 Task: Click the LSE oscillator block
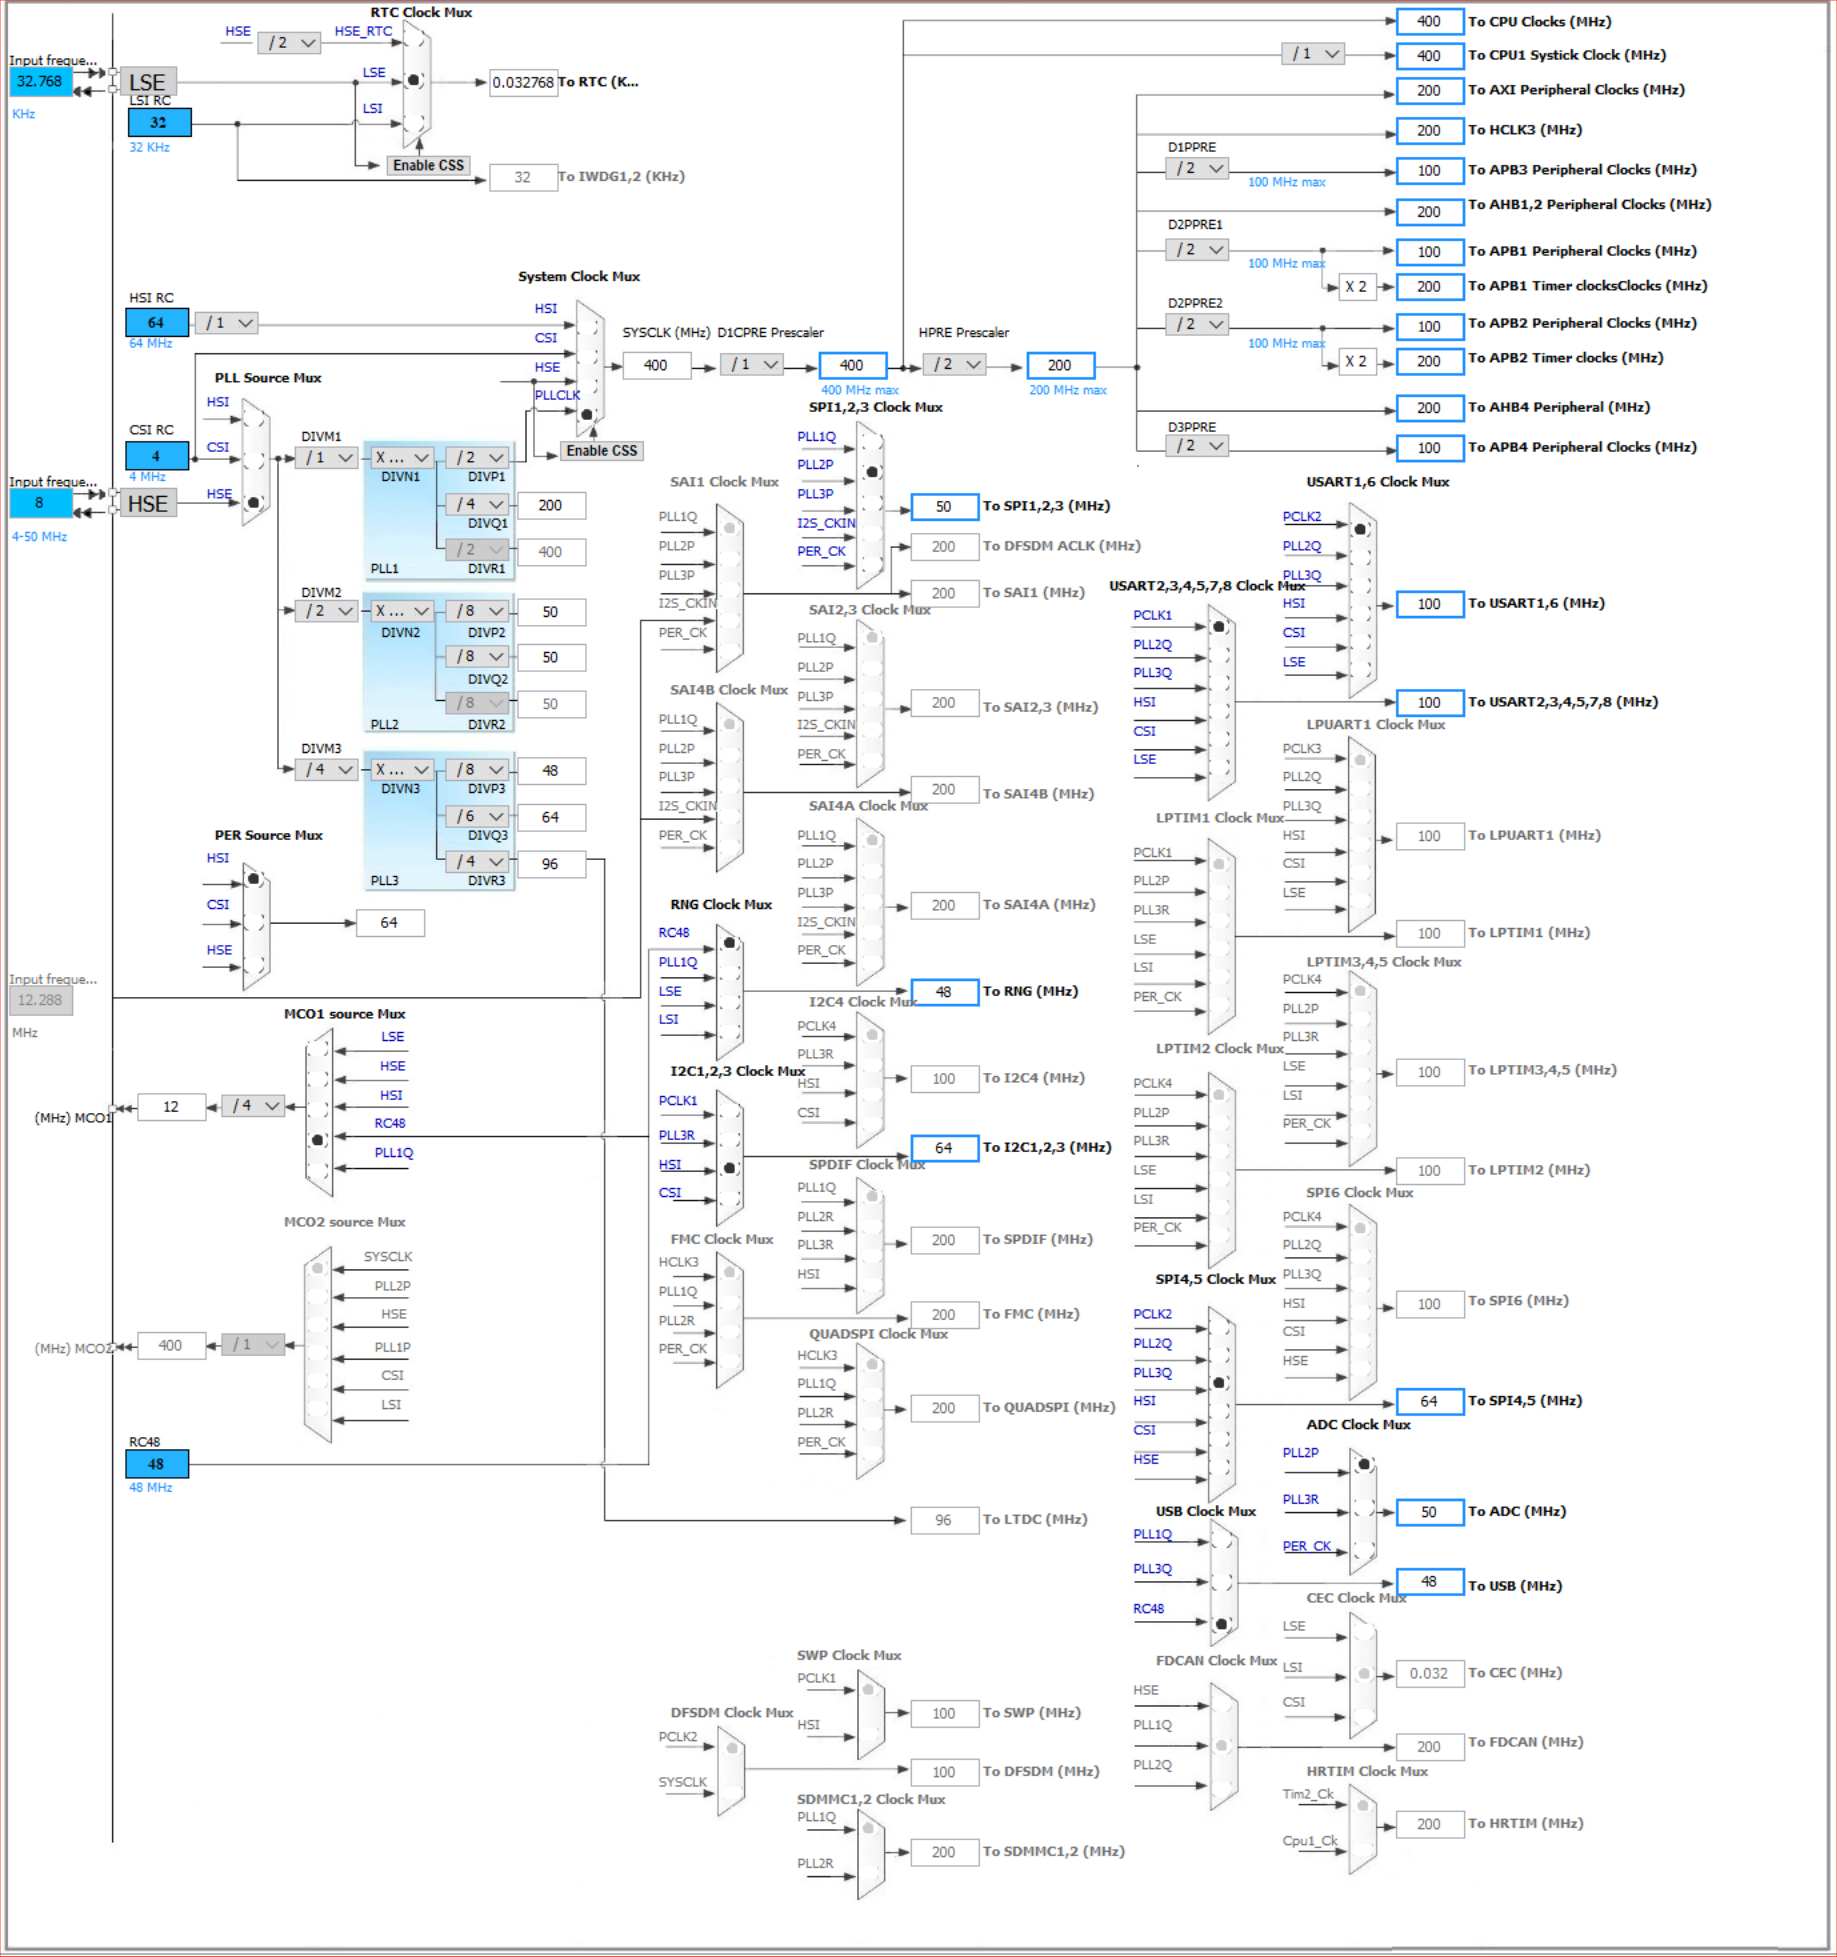pyautogui.click(x=147, y=82)
